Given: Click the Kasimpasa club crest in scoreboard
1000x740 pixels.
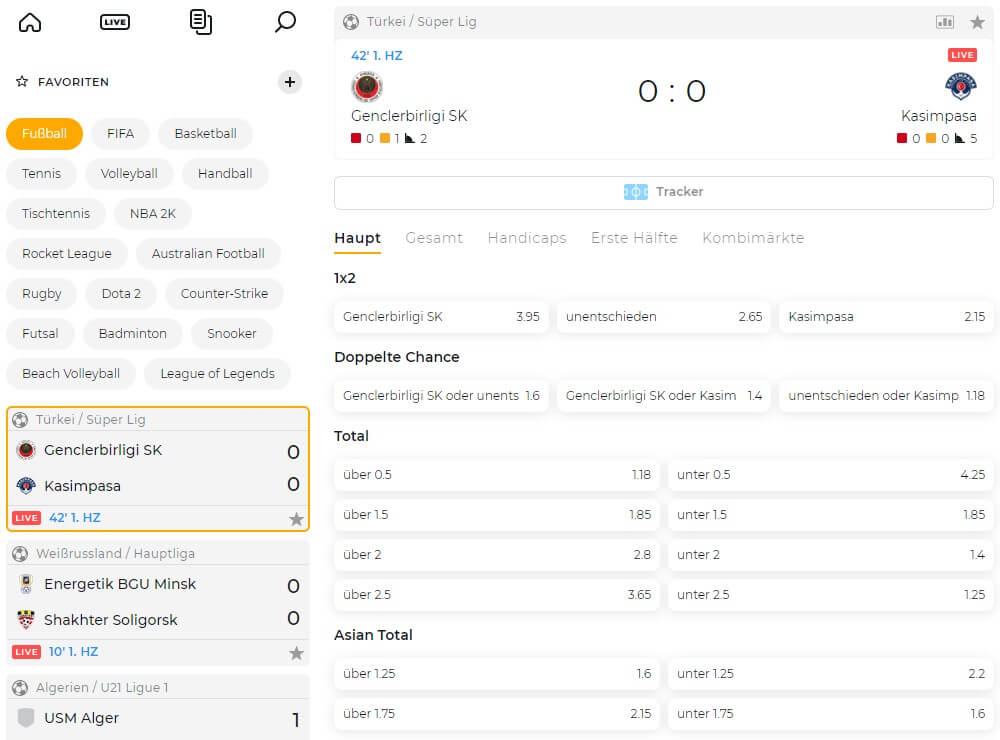Looking at the screenshot, I should (960, 87).
